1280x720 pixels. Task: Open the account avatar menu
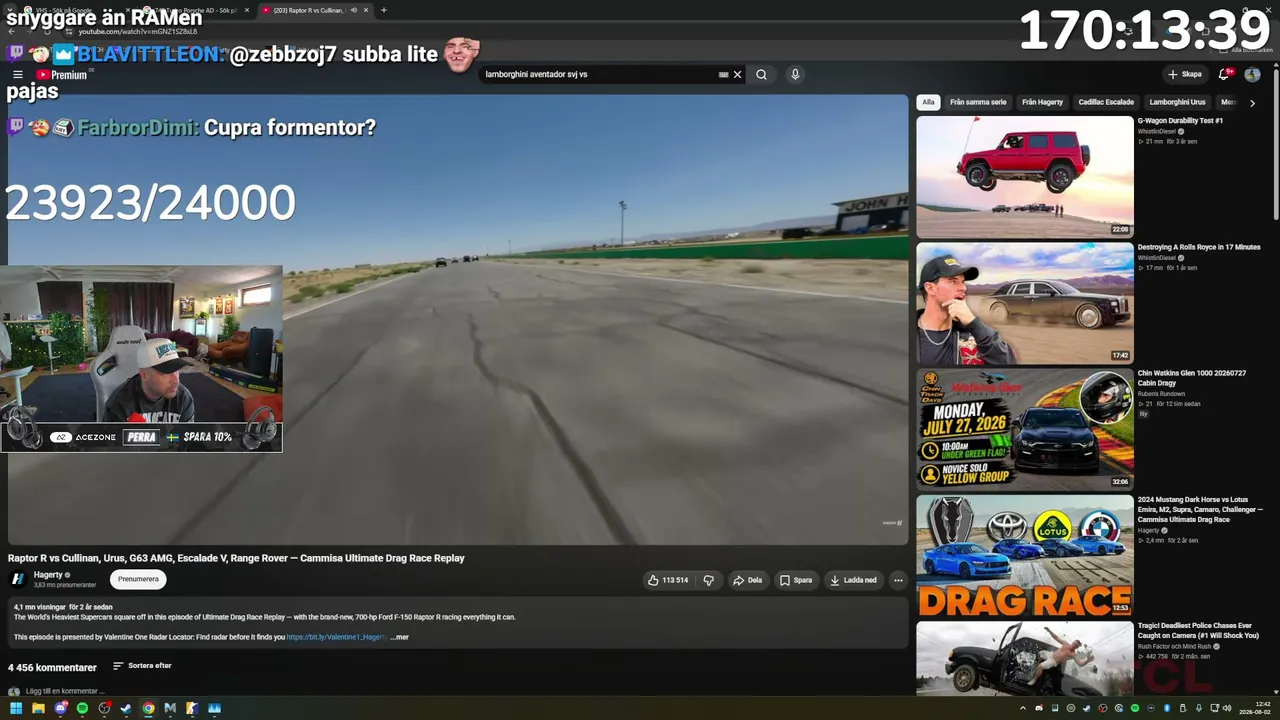coord(1252,75)
